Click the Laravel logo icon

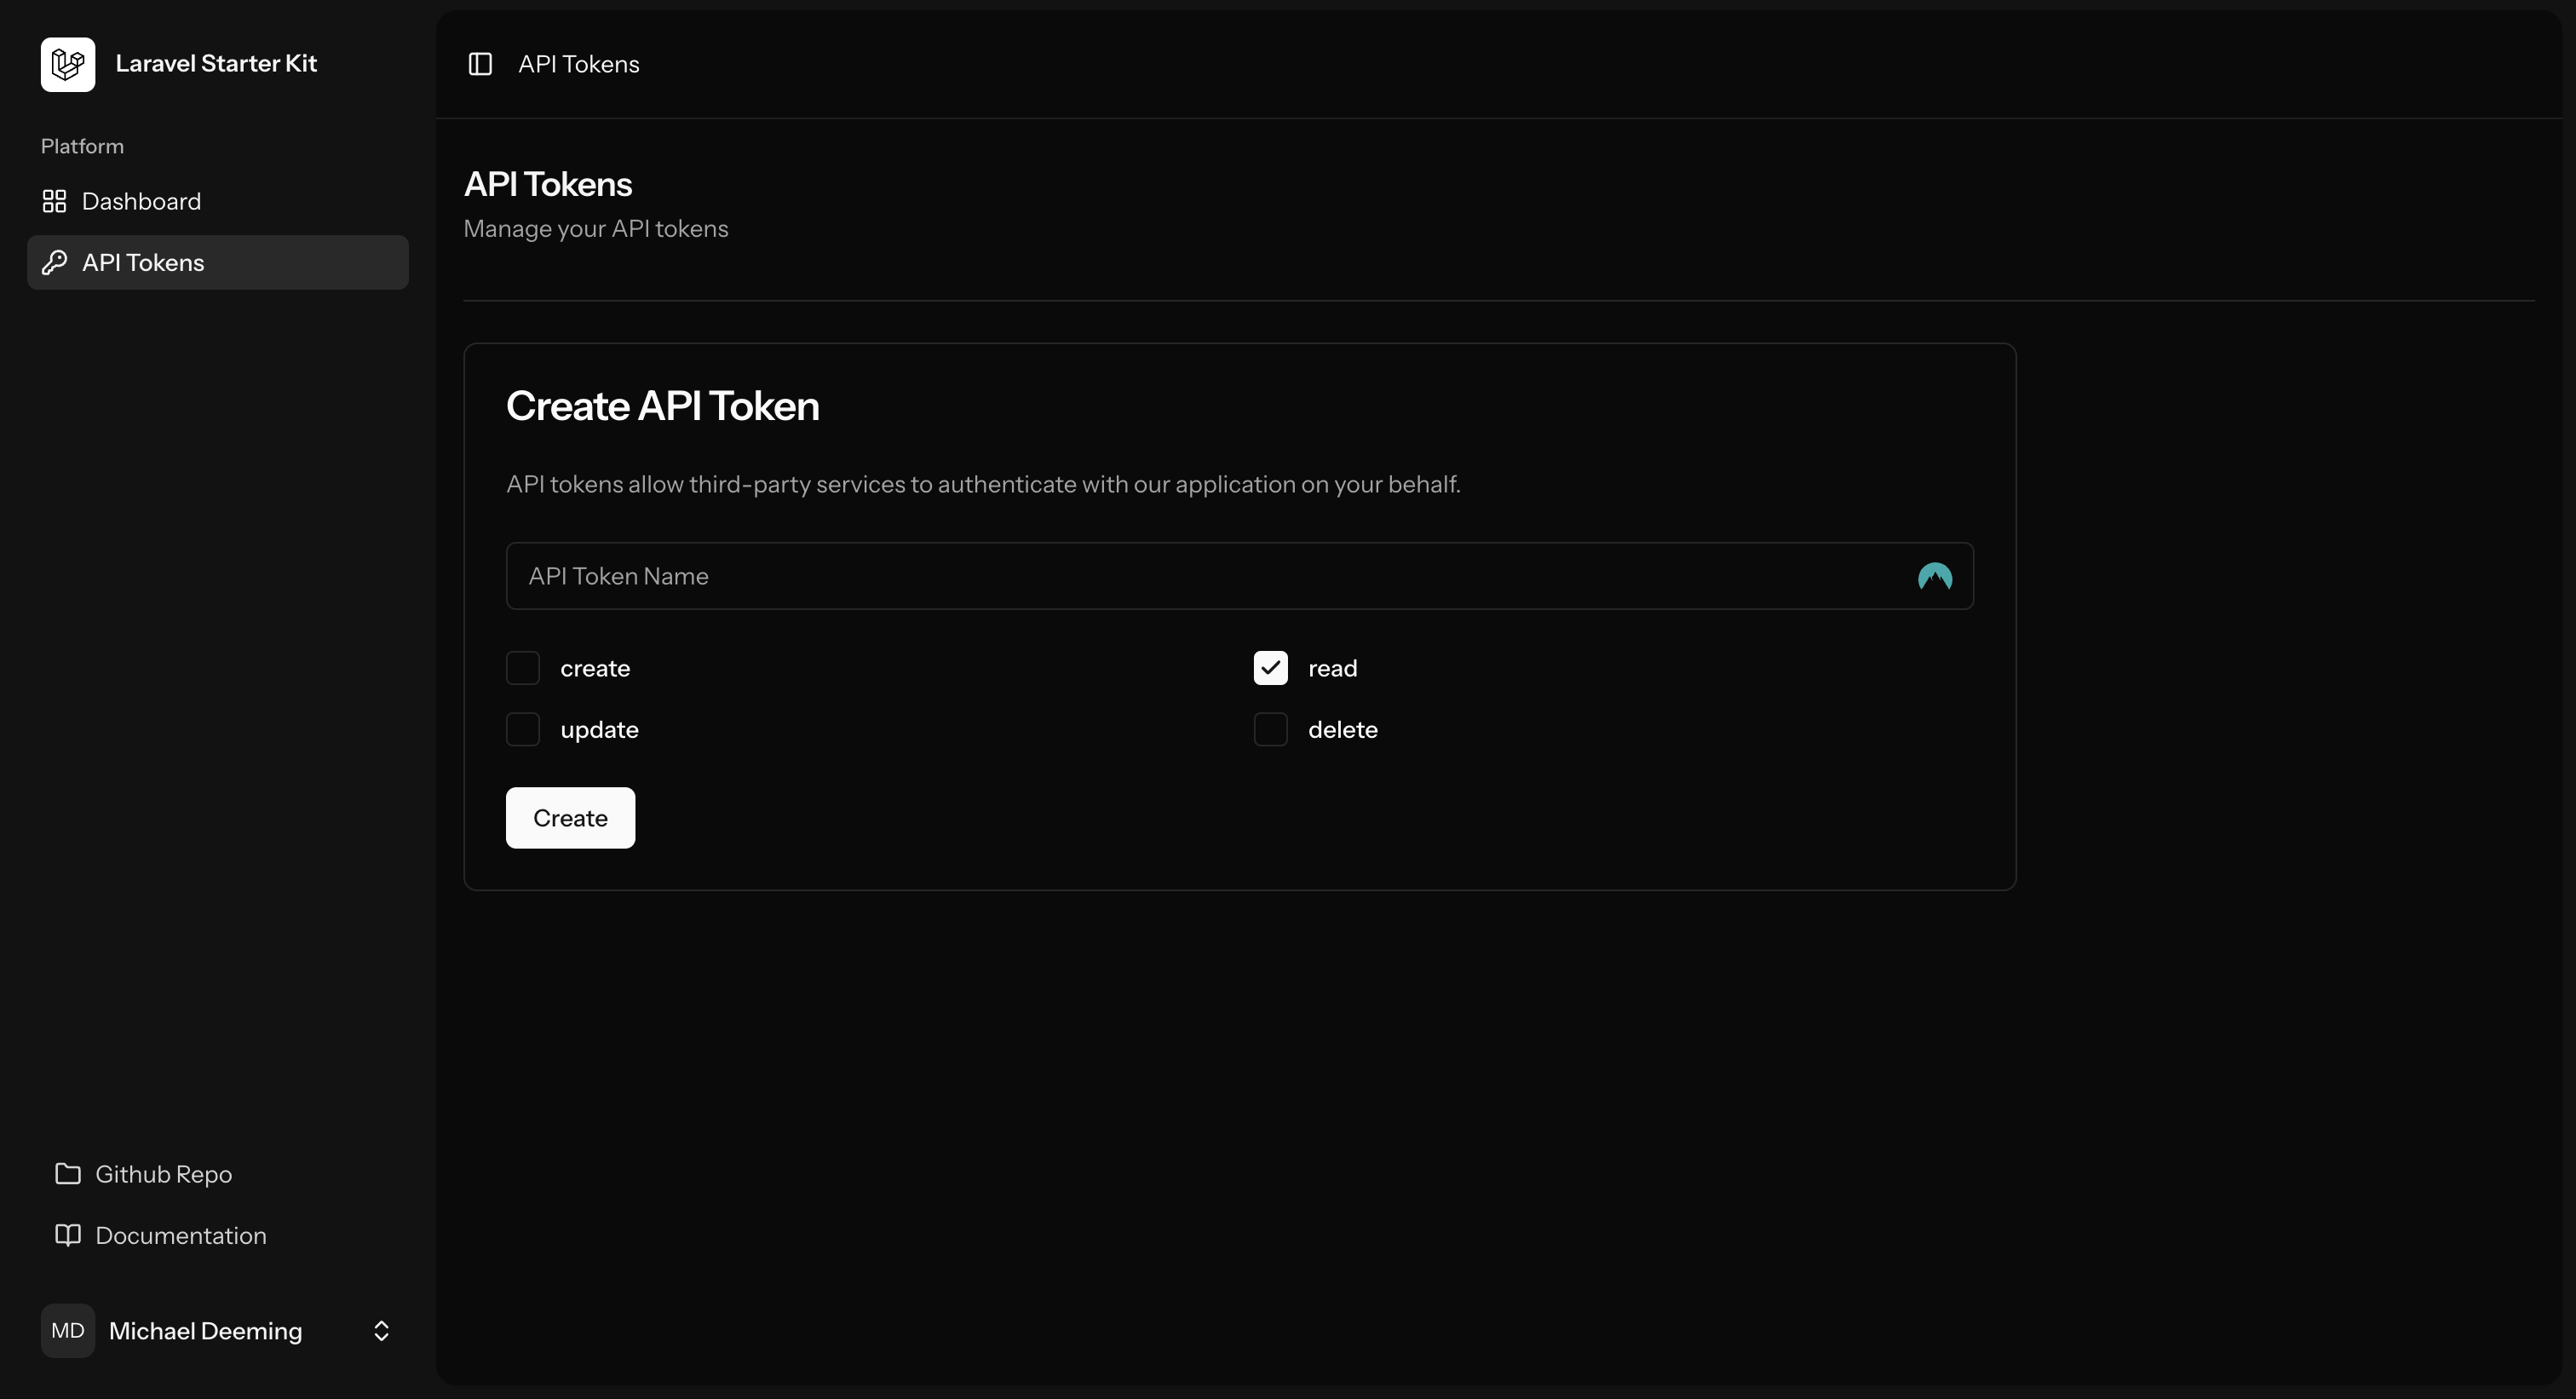[68, 64]
